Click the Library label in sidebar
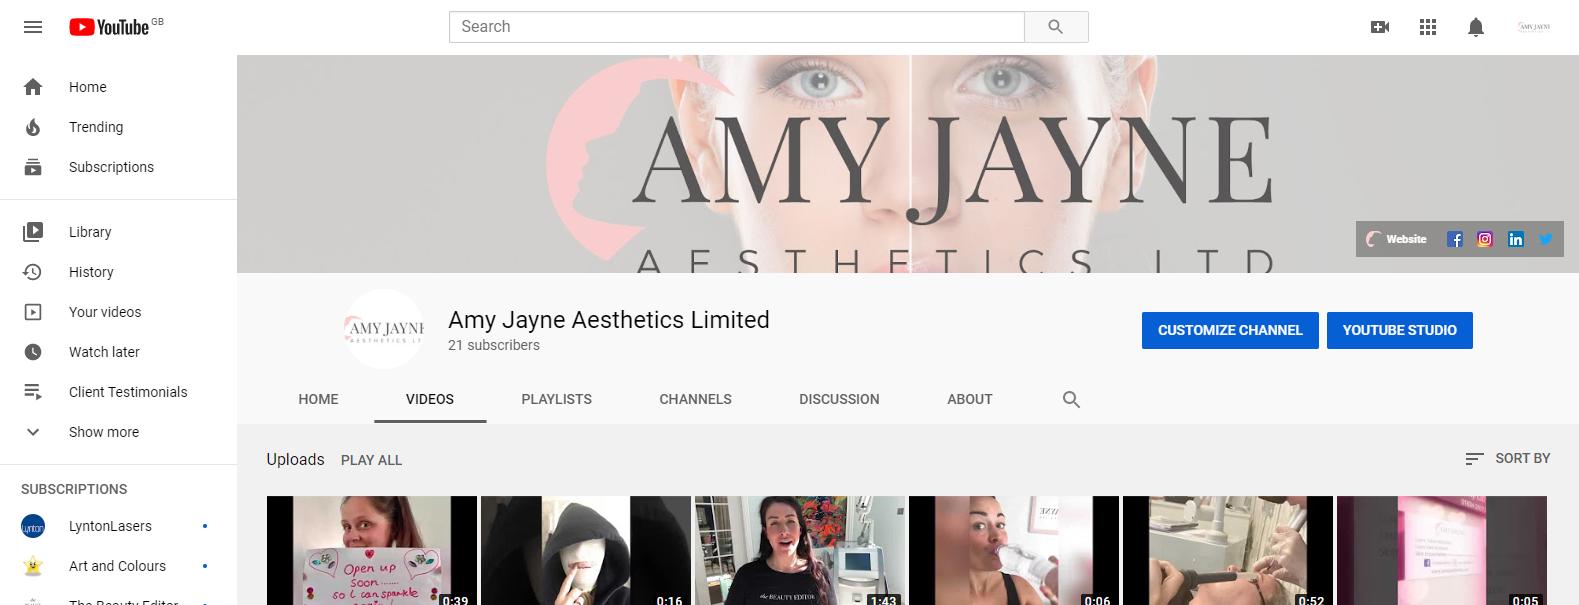The width and height of the screenshot is (1579, 605). (x=90, y=232)
